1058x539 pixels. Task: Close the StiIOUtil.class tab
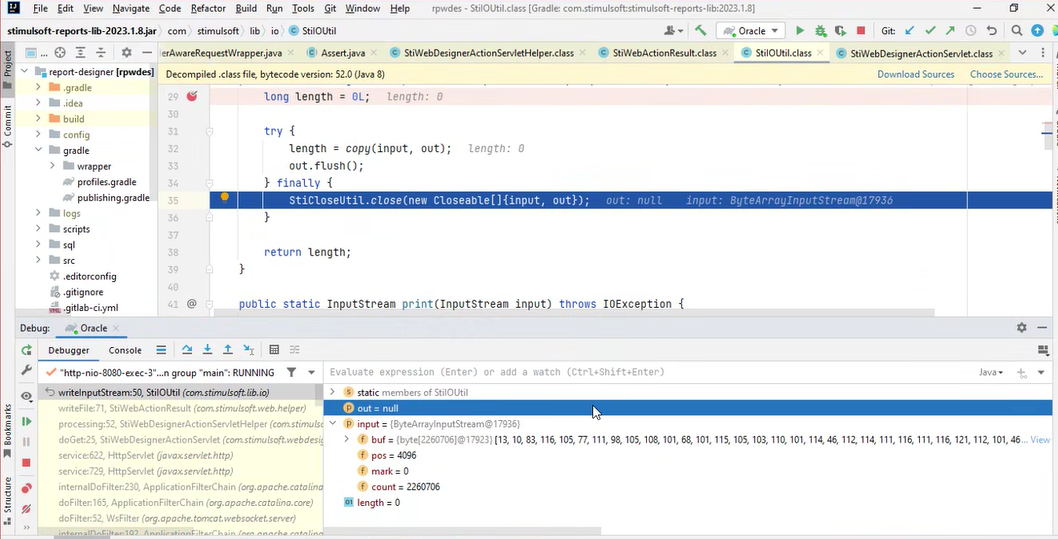click(820, 53)
